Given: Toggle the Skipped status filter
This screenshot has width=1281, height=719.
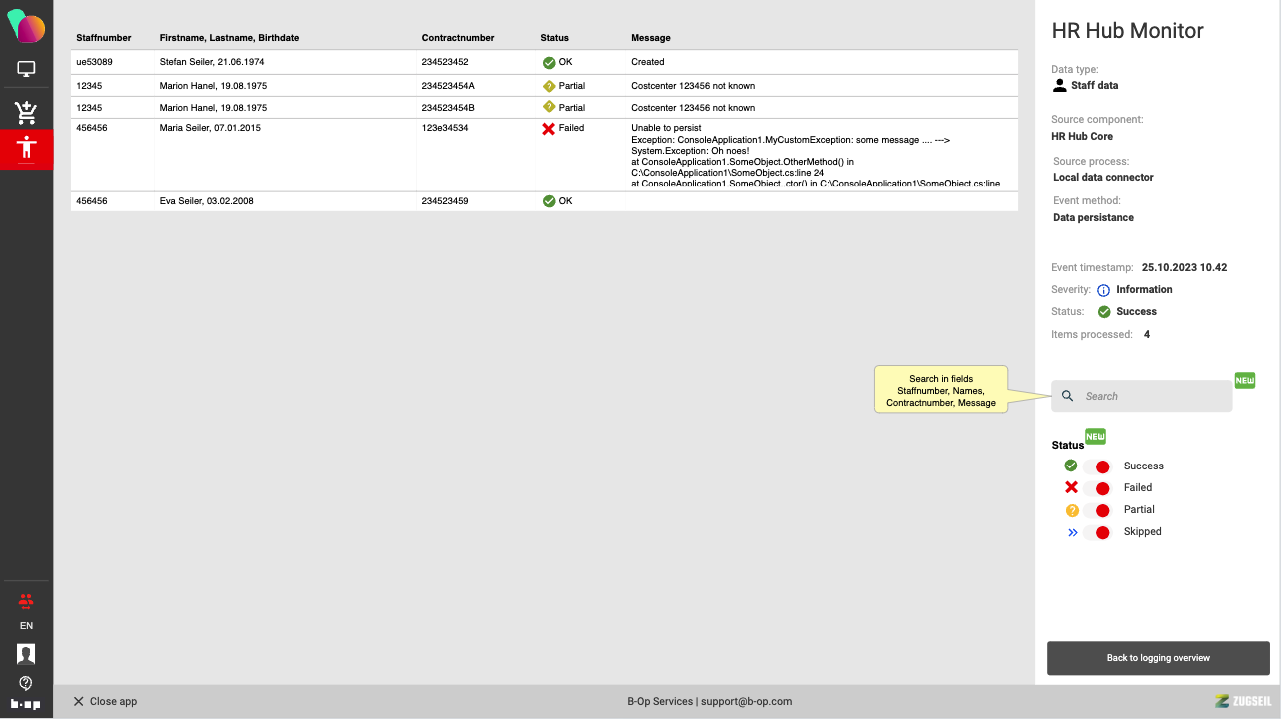Looking at the screenshot, I should point(1097,532).
